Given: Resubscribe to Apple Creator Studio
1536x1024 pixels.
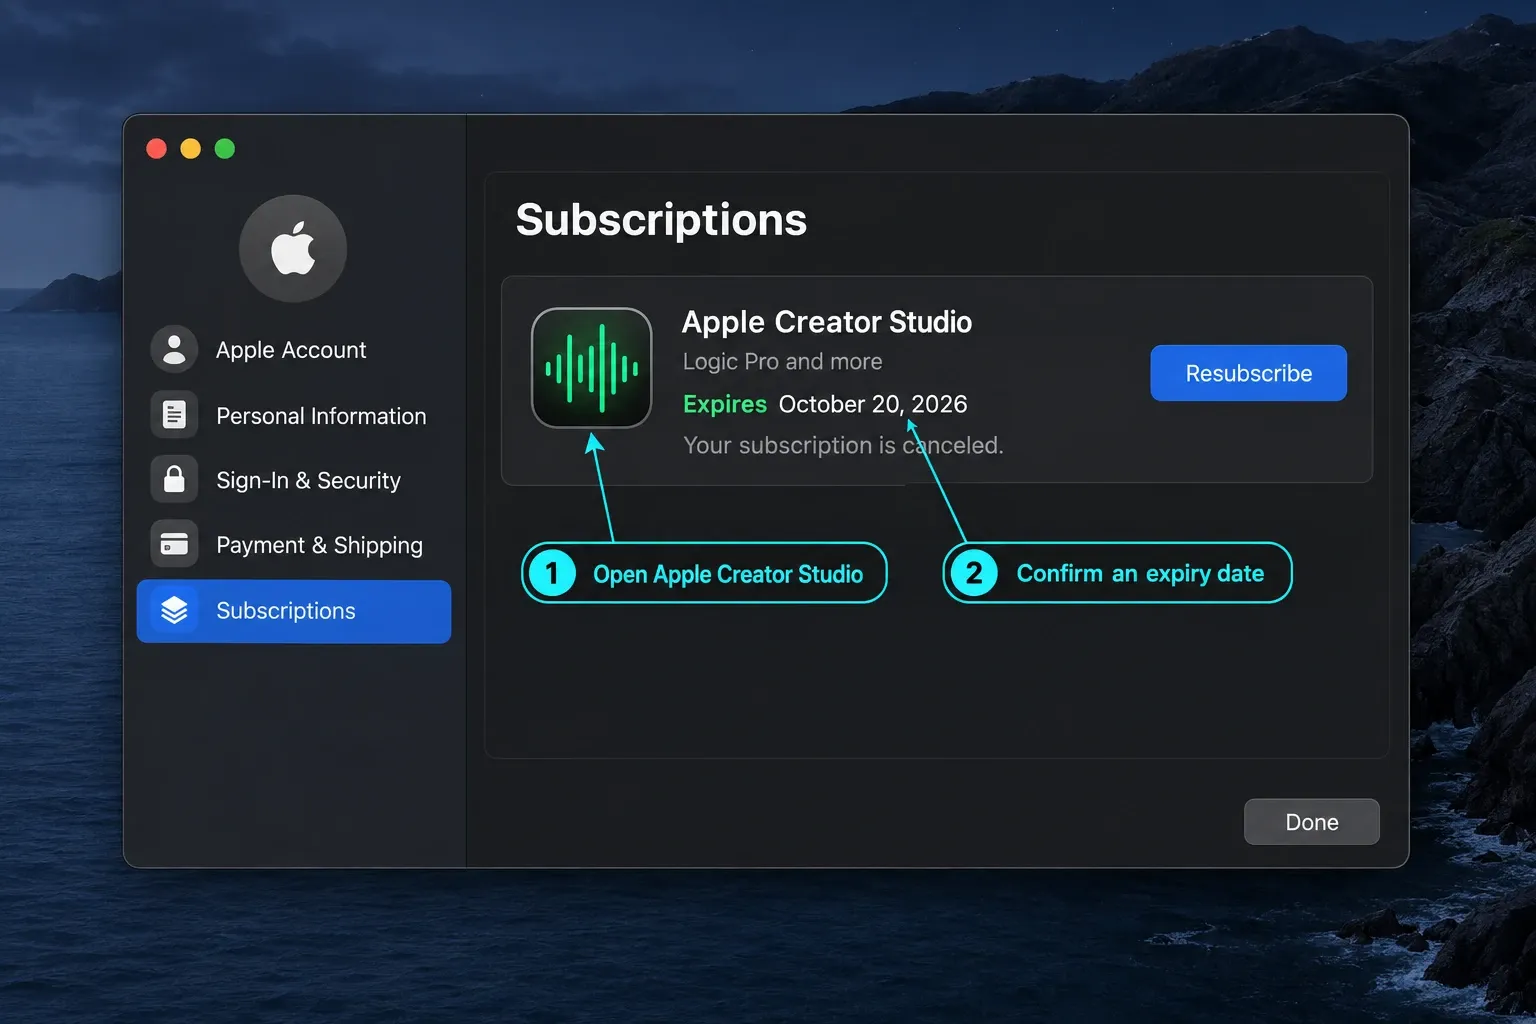Looking at the screenshot, I should pyautogui.click(x=1248, y=373).
